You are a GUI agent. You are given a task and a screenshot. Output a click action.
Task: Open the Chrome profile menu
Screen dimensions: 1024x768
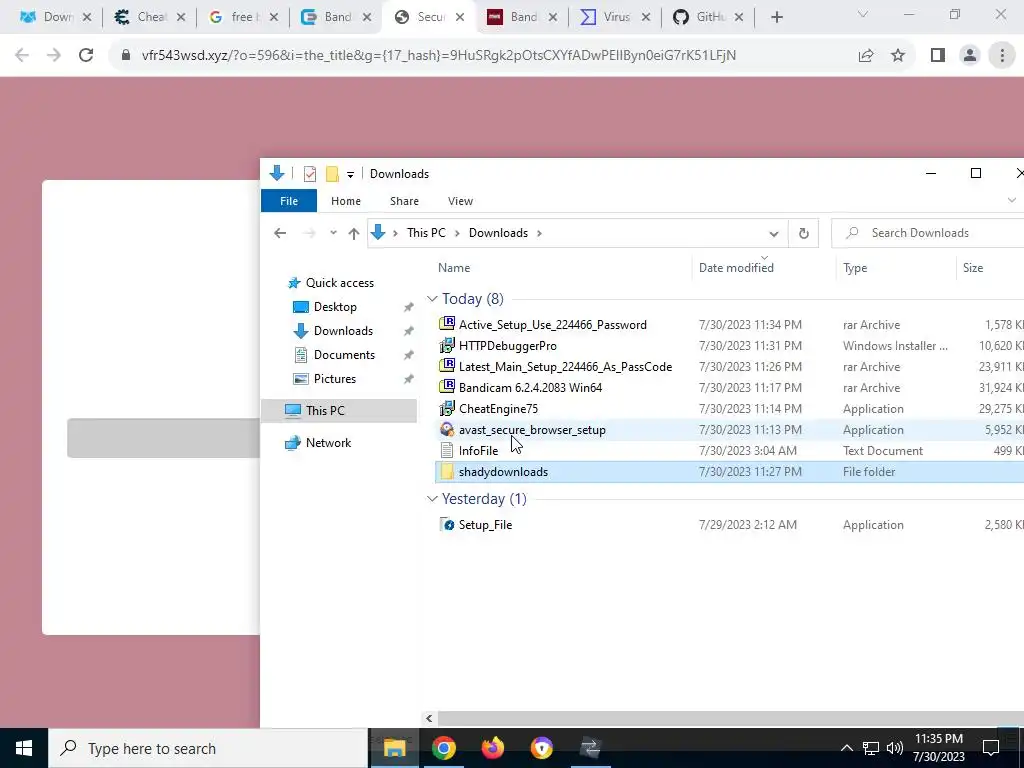click(970, 56)
